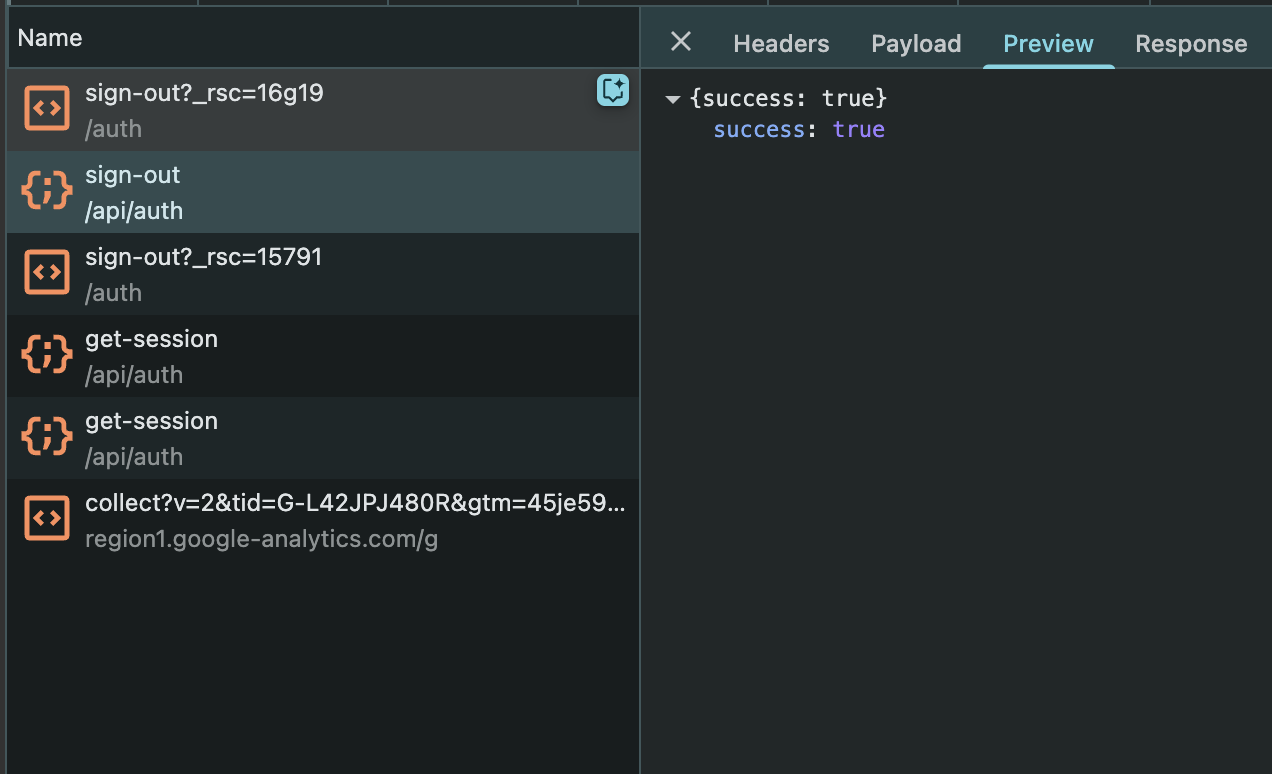Collapse the {success: true} object tree
This screenshot has height=774, width=1272.
click(x=673, y=99)
